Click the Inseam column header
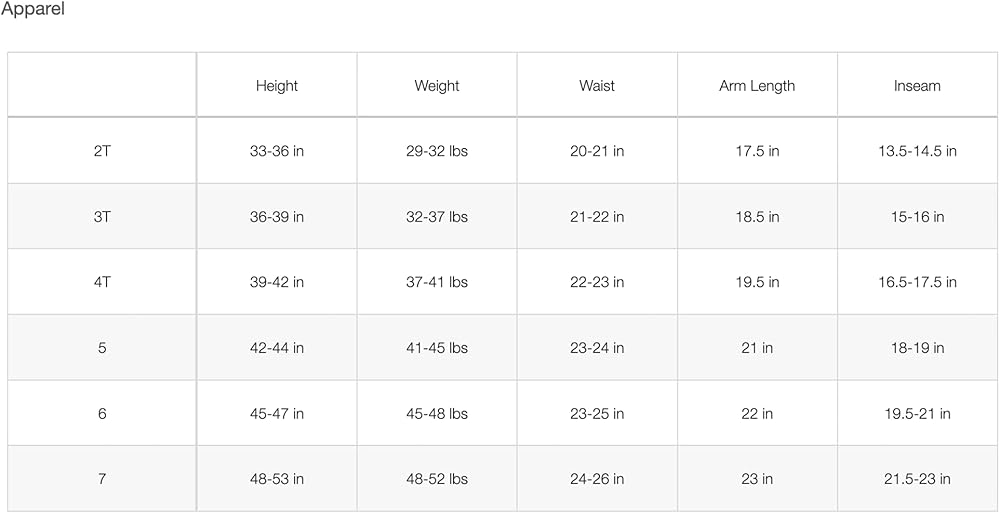1000x513 pixels. 917,86
